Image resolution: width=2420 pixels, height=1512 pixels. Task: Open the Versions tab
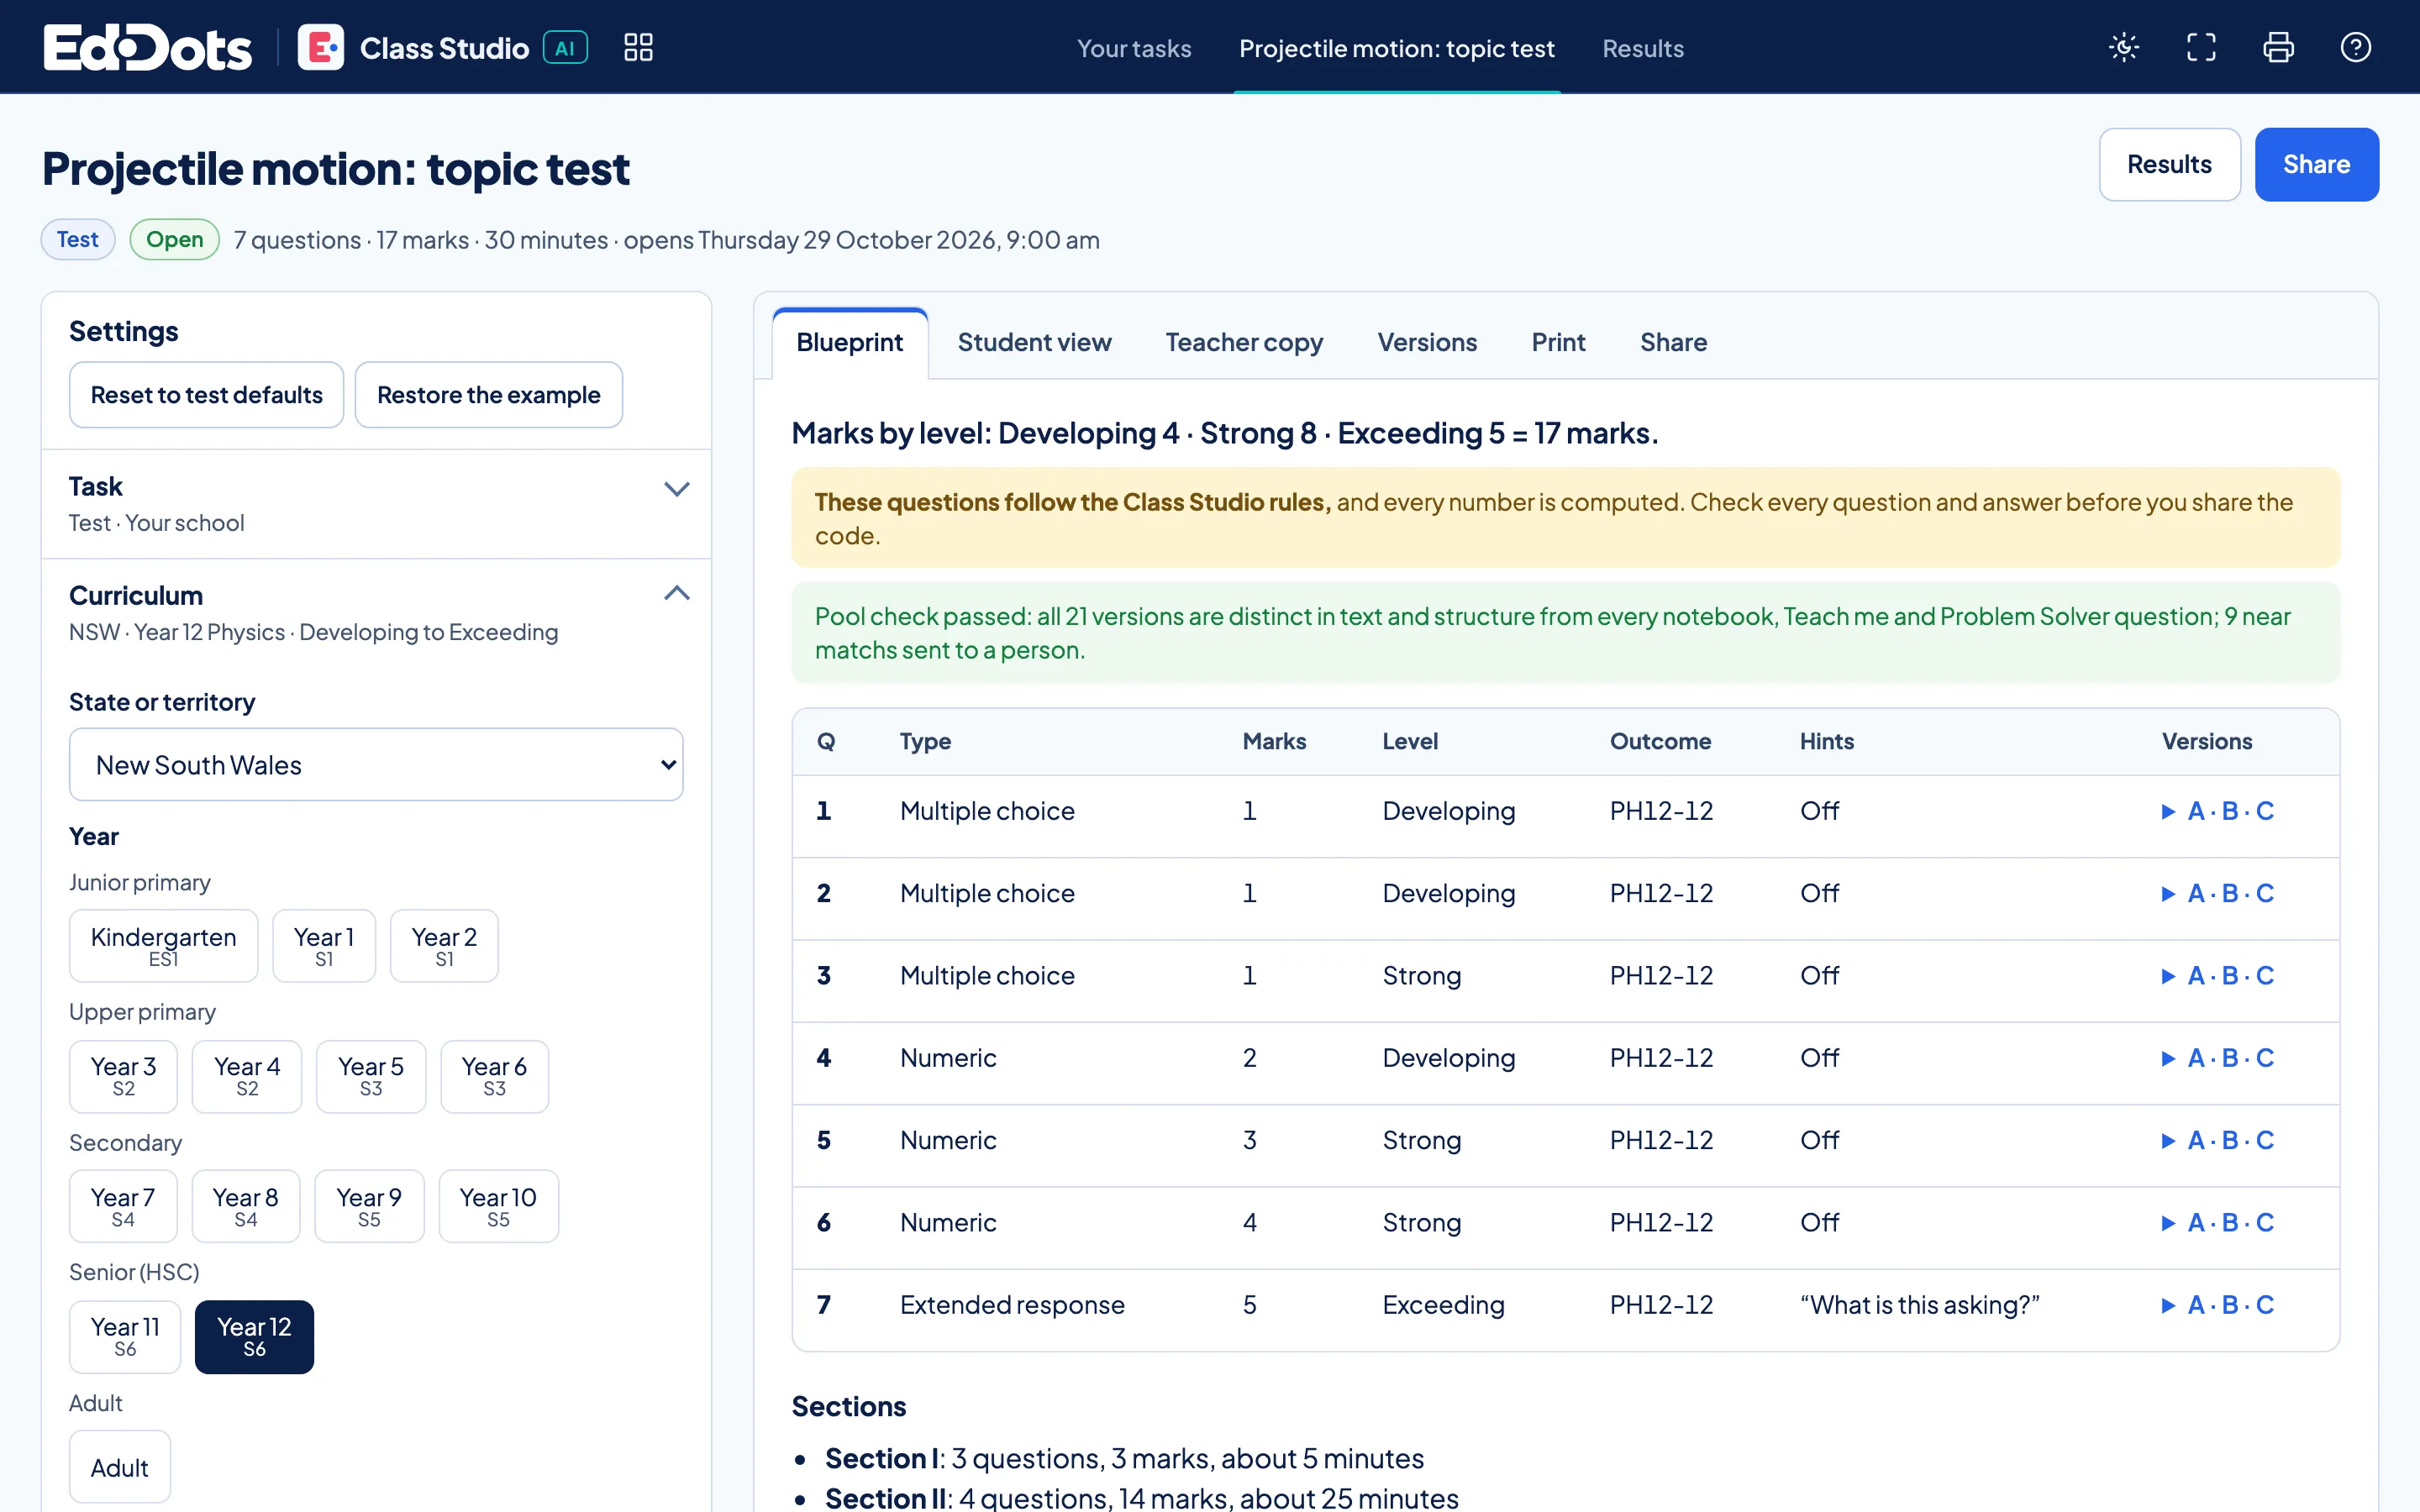pos(1427,343)
